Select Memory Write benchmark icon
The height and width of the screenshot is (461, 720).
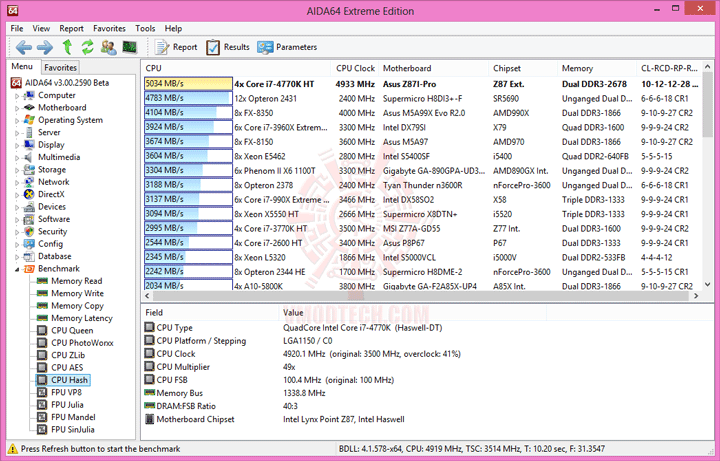point(42,293)
